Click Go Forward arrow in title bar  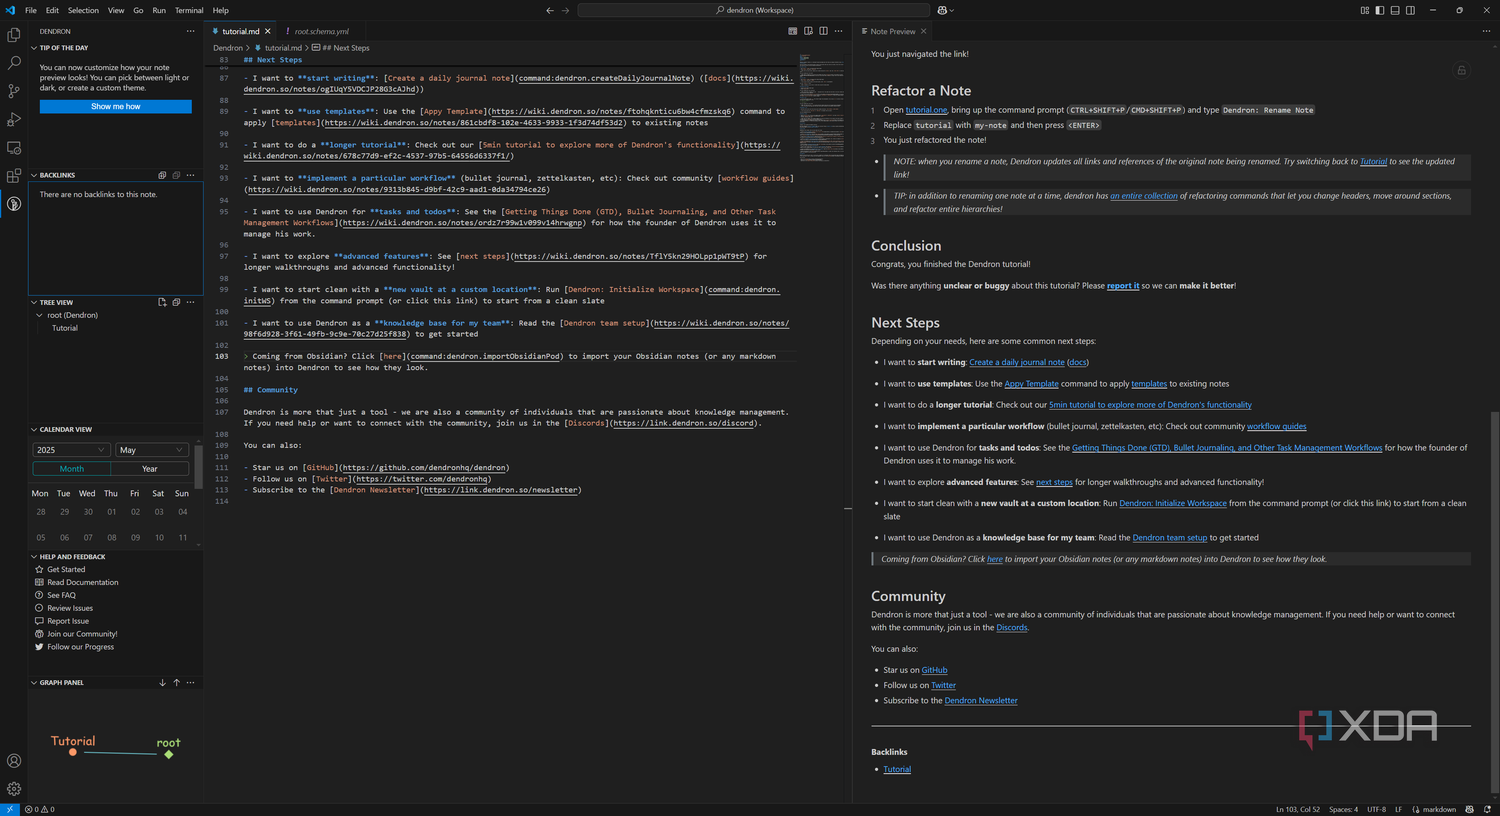coord(565,10)
